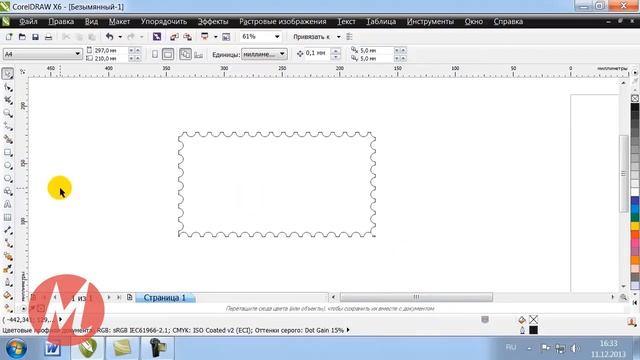Open the Windows Start menu
The height and width of the screenshot is (360, 640).
[16, 348]
